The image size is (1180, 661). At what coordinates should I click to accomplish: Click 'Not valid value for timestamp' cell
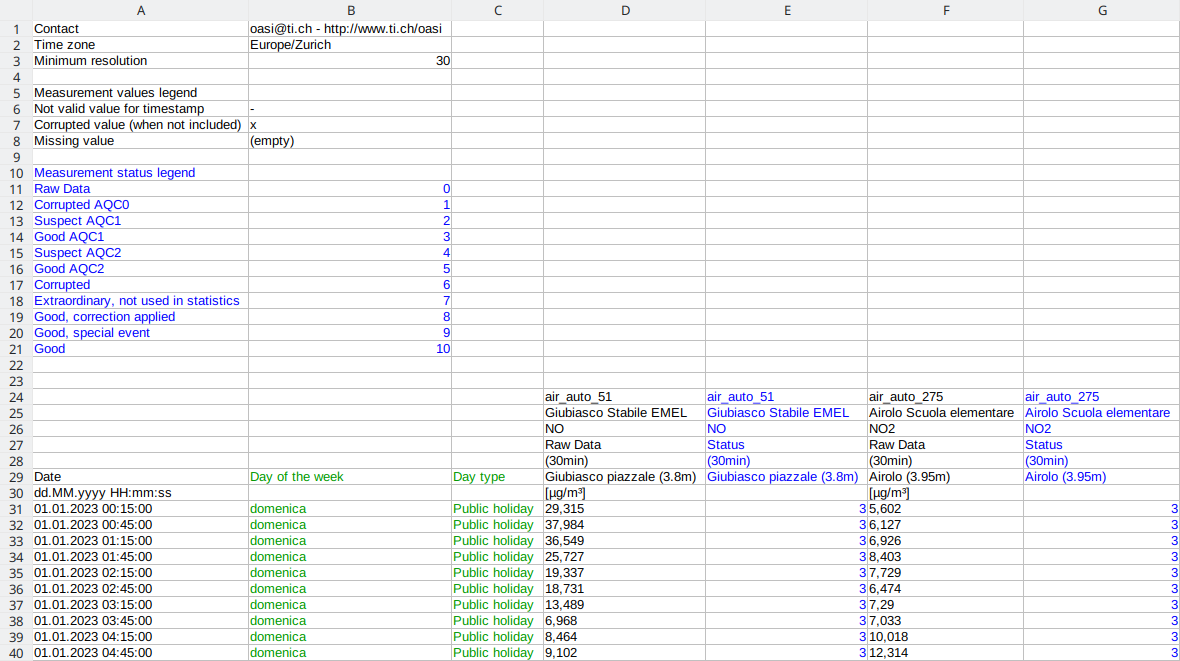click(140, 108)
